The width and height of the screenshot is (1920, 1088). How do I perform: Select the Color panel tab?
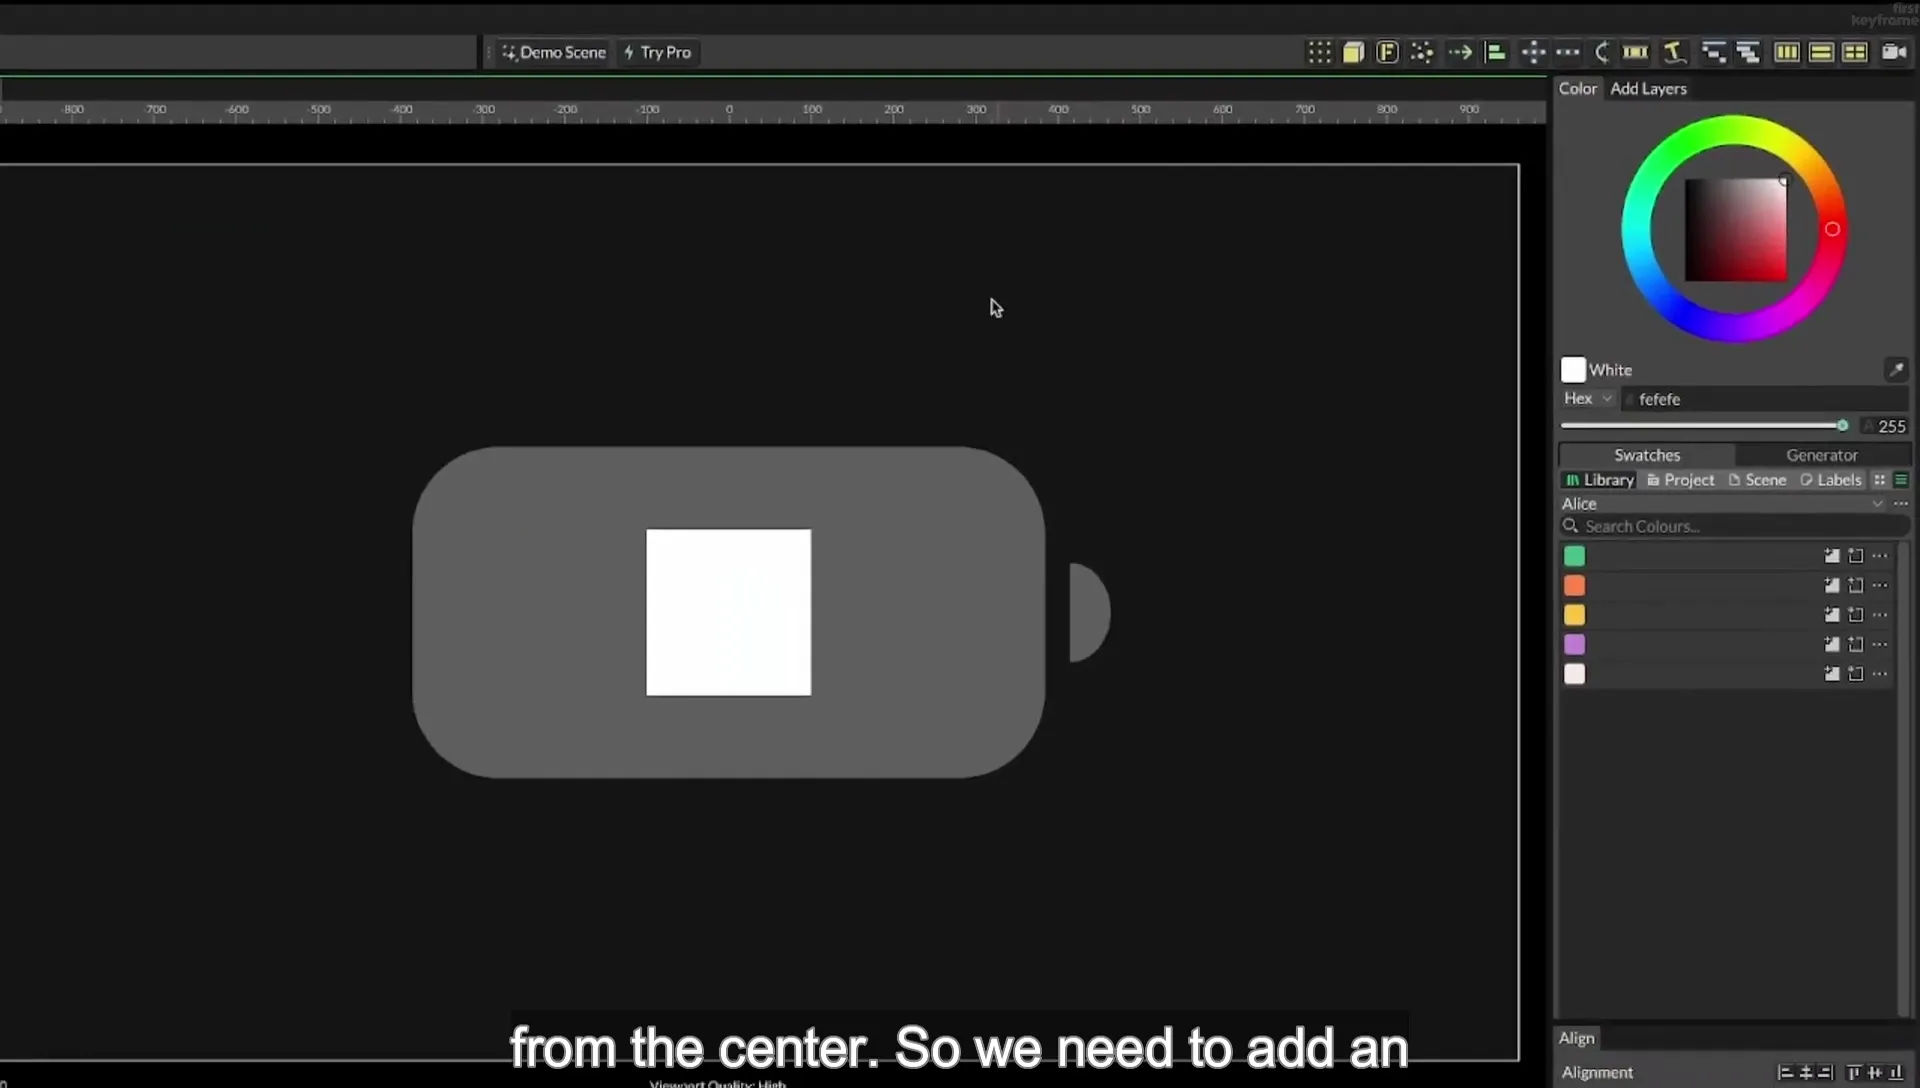pos(1578,89)
